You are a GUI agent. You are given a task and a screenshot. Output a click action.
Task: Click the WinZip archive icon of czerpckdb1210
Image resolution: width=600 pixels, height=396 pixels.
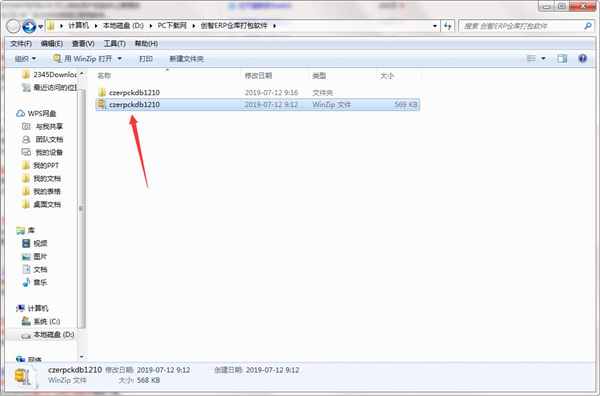click(x=102, y=104)
